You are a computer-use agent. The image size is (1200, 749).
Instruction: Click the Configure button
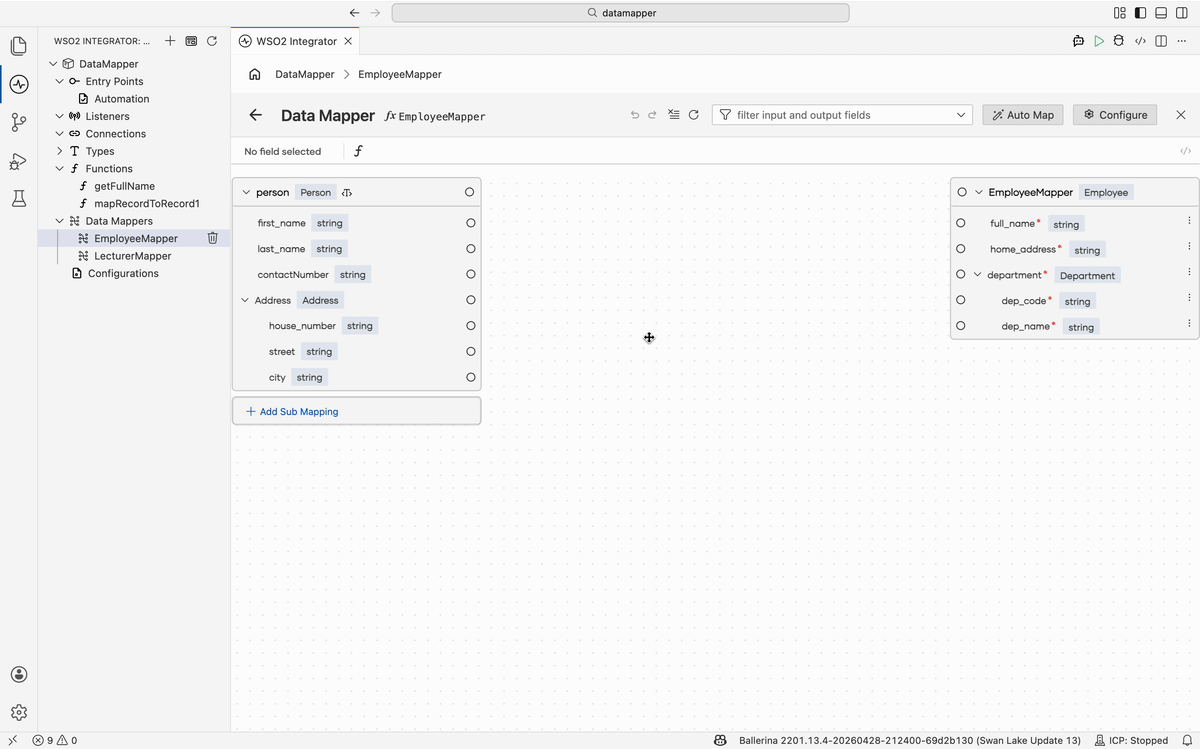coord(1115,115)
